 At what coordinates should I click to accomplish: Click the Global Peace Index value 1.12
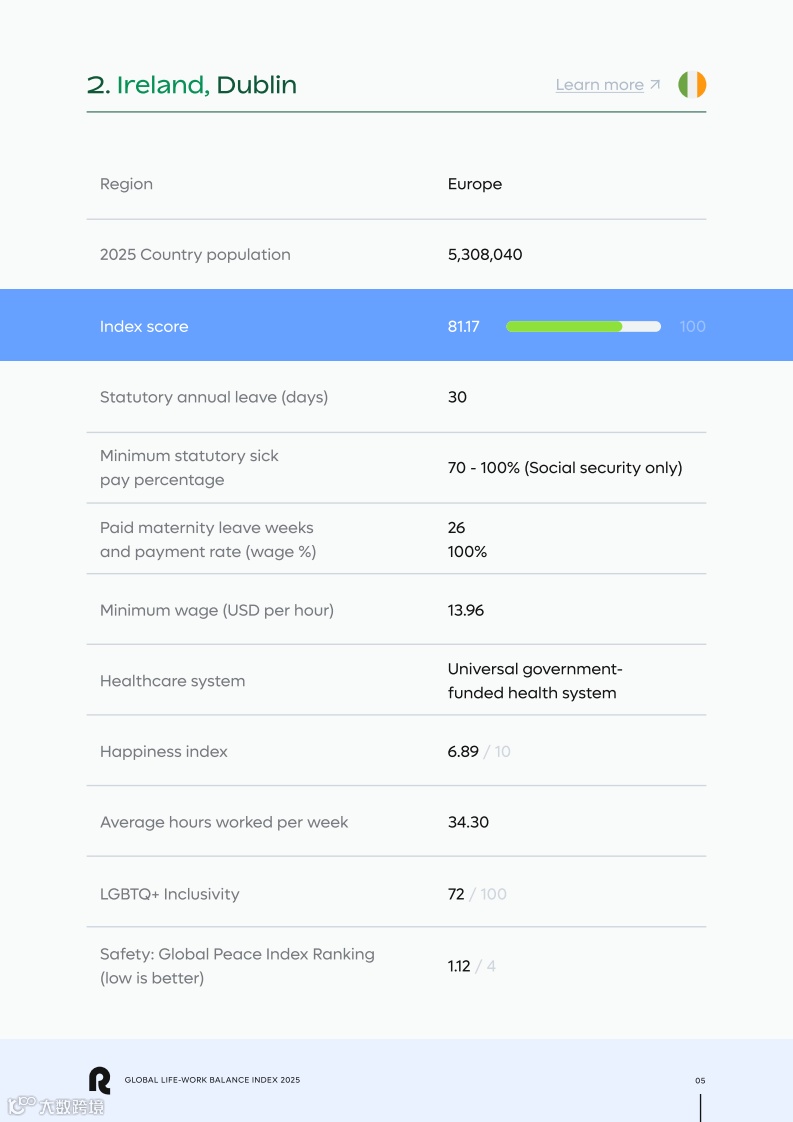[x=459, y=966]
